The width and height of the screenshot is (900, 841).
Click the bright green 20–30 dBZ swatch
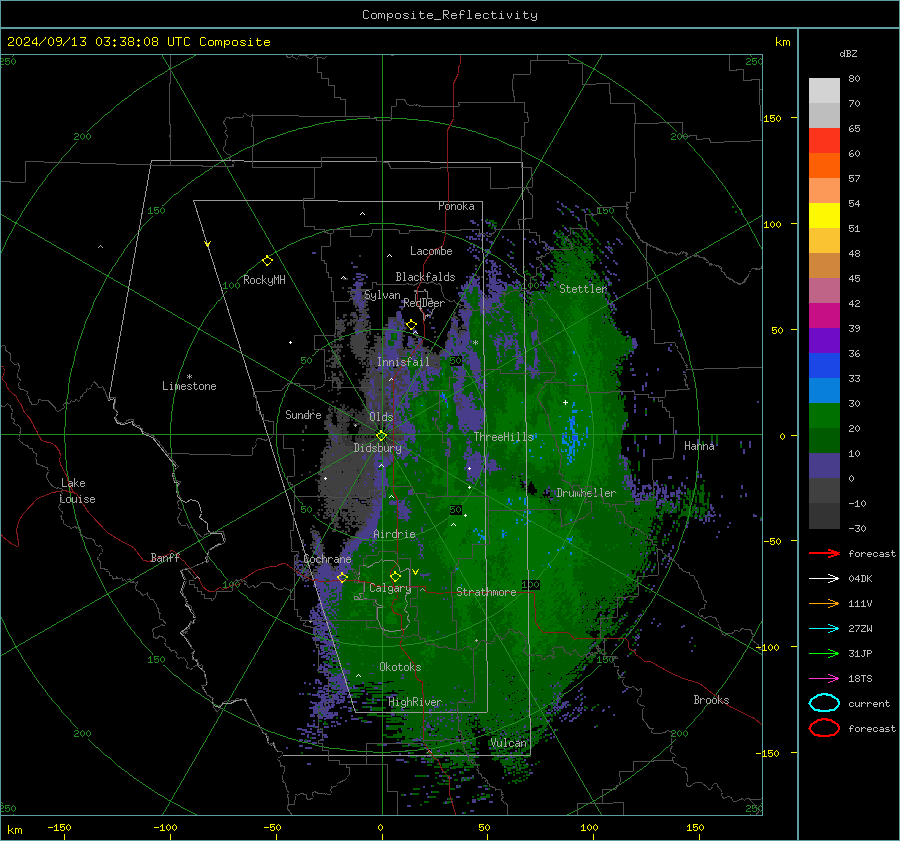pyautogui.click(x=824, y=416)
